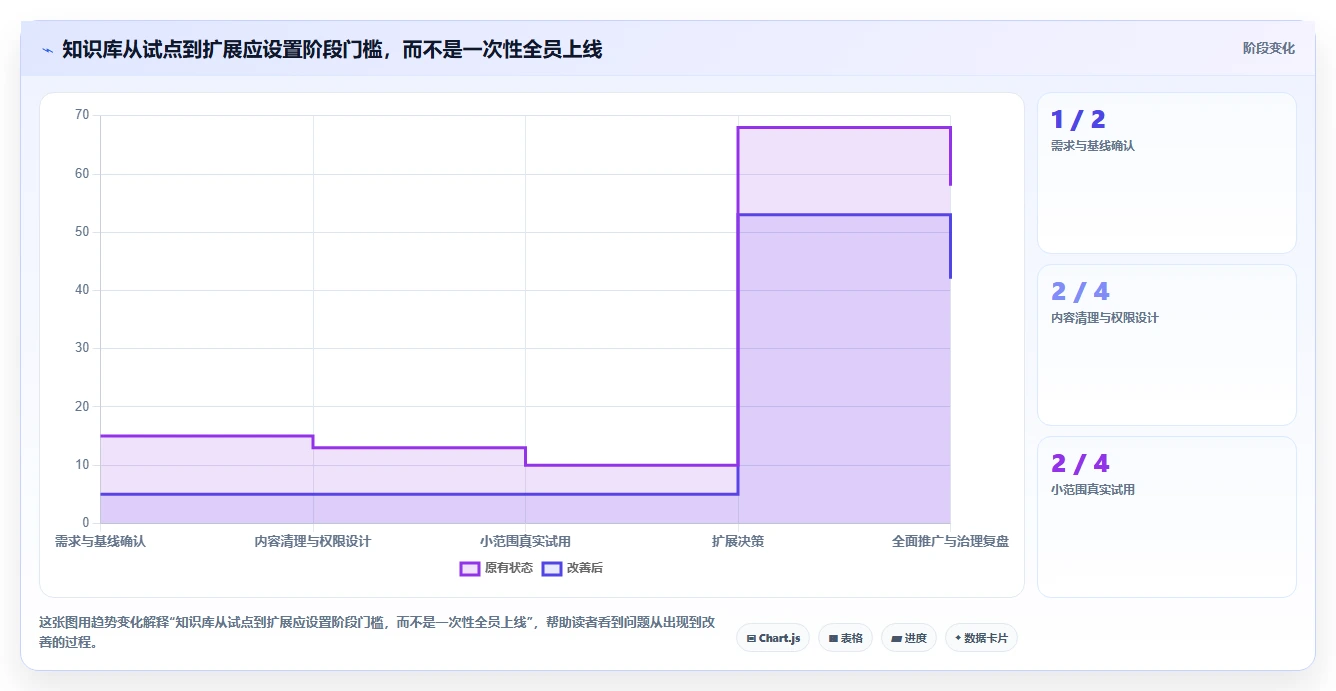Screen dimensions: 1336x691
Task: Click 小范围真实试用 card caption
Action: [1093, 490]
